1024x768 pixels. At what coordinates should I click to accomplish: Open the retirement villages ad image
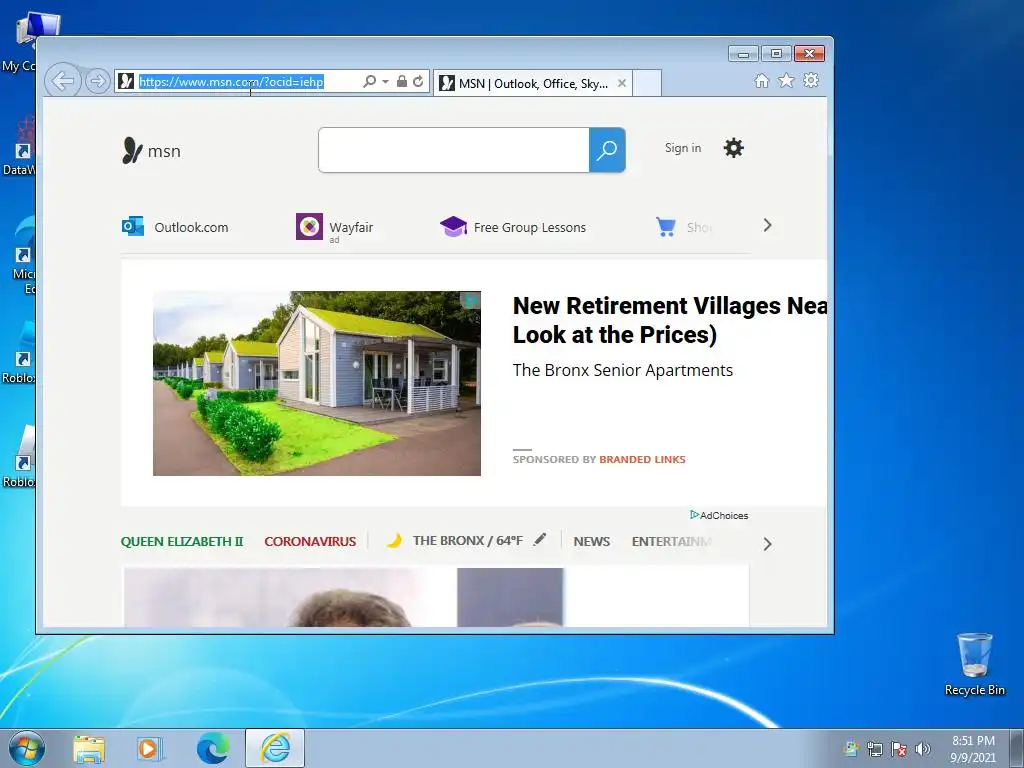pyautogui.click(x=317, y=383)
